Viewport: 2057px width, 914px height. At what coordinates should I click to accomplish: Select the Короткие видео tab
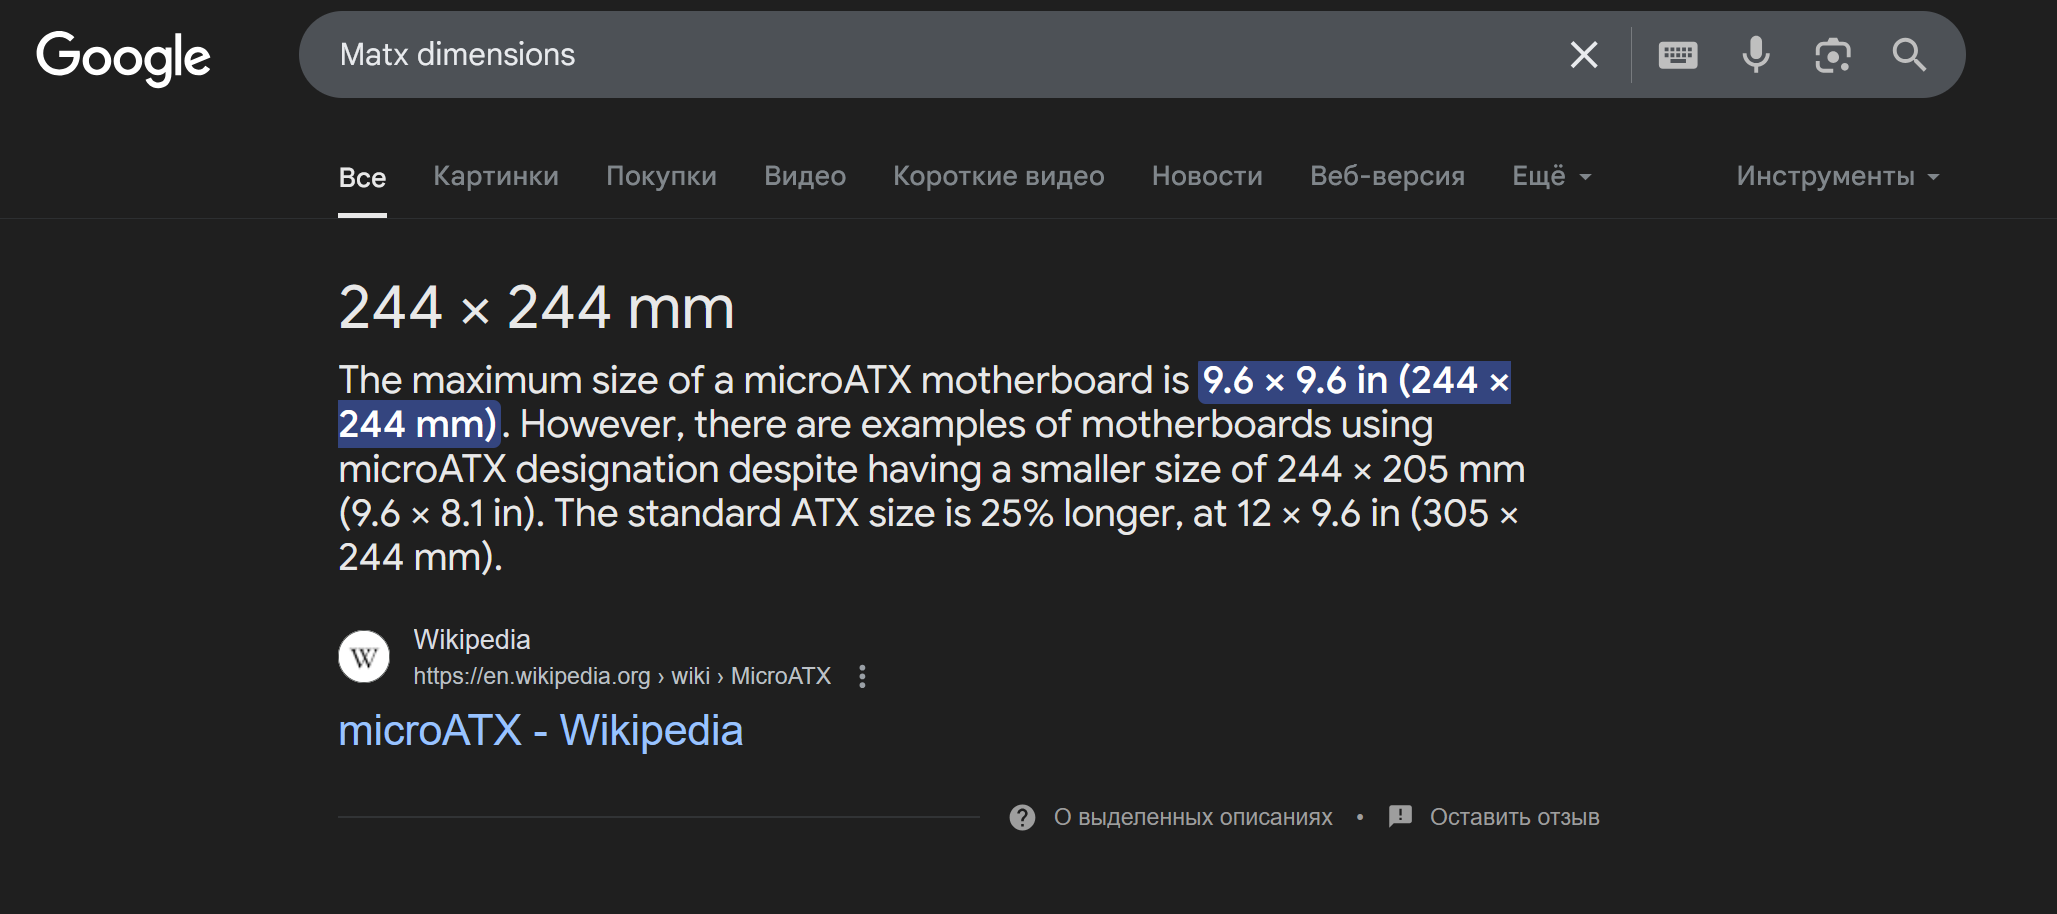point(998,177)
